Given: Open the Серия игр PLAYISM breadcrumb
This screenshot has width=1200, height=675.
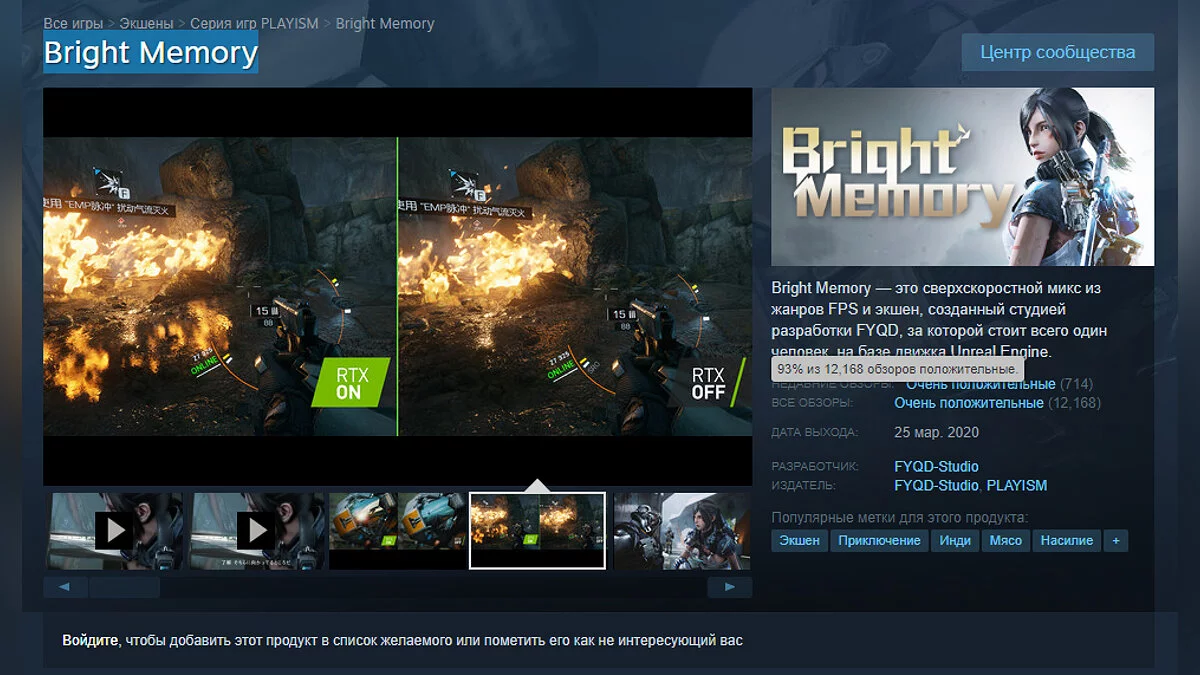Looking at the screenshot, I should tap(255, 22).
